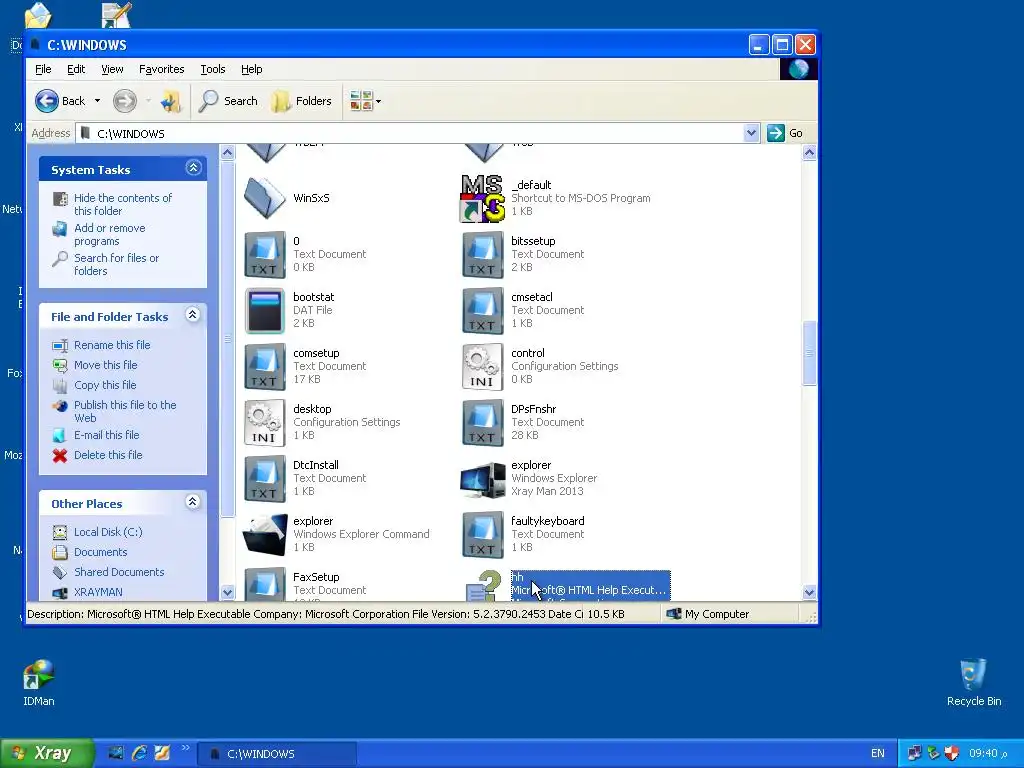Open the Edit menu
The height and width of the screenshot is (768, 1024).
[76, 69]
